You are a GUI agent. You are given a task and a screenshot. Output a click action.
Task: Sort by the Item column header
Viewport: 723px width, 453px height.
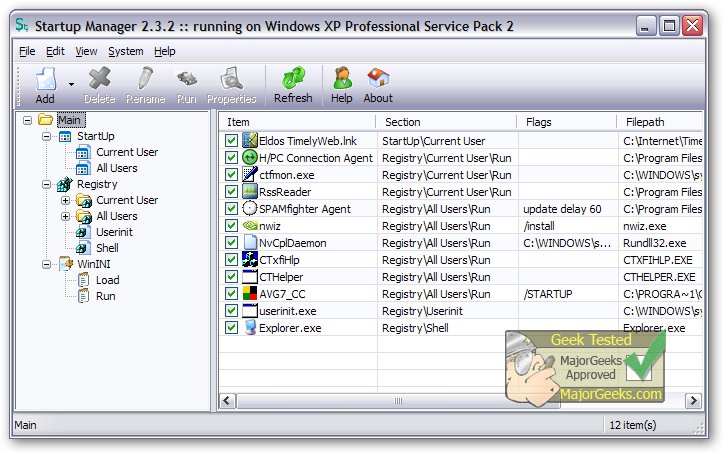(297, 122)
